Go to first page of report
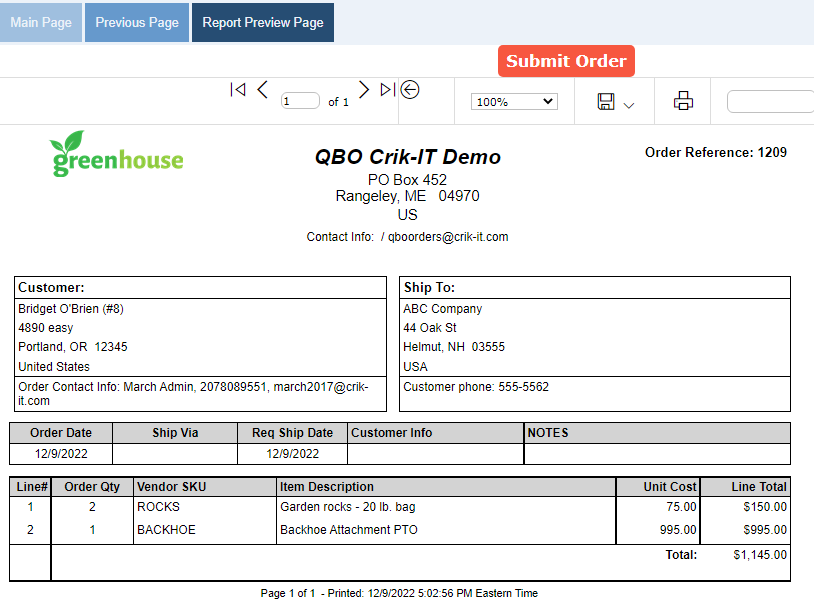The height and width of the screenshot is (610, 814). (x=238, y=90)
